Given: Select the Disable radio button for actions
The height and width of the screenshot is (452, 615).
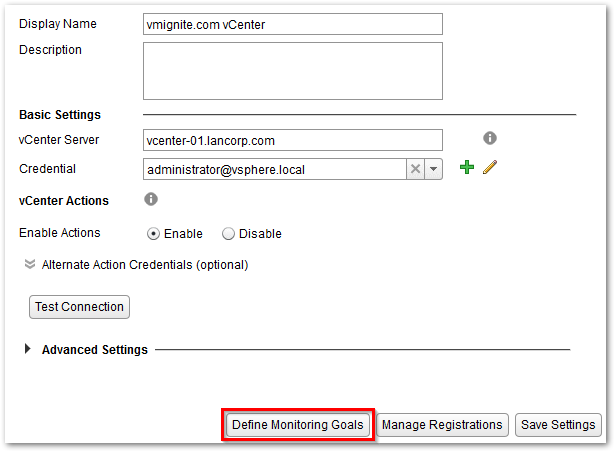Looking at the screenshot, I should pyautogui.click(x=228, y=234).
